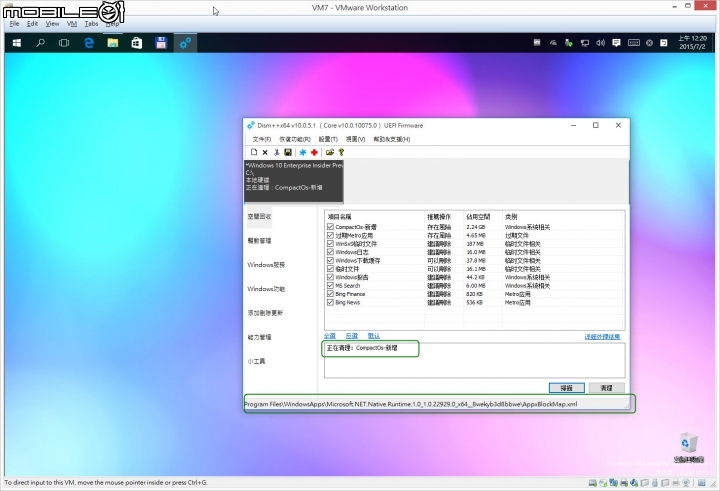Open the VMware File menu

click(14, 24)
